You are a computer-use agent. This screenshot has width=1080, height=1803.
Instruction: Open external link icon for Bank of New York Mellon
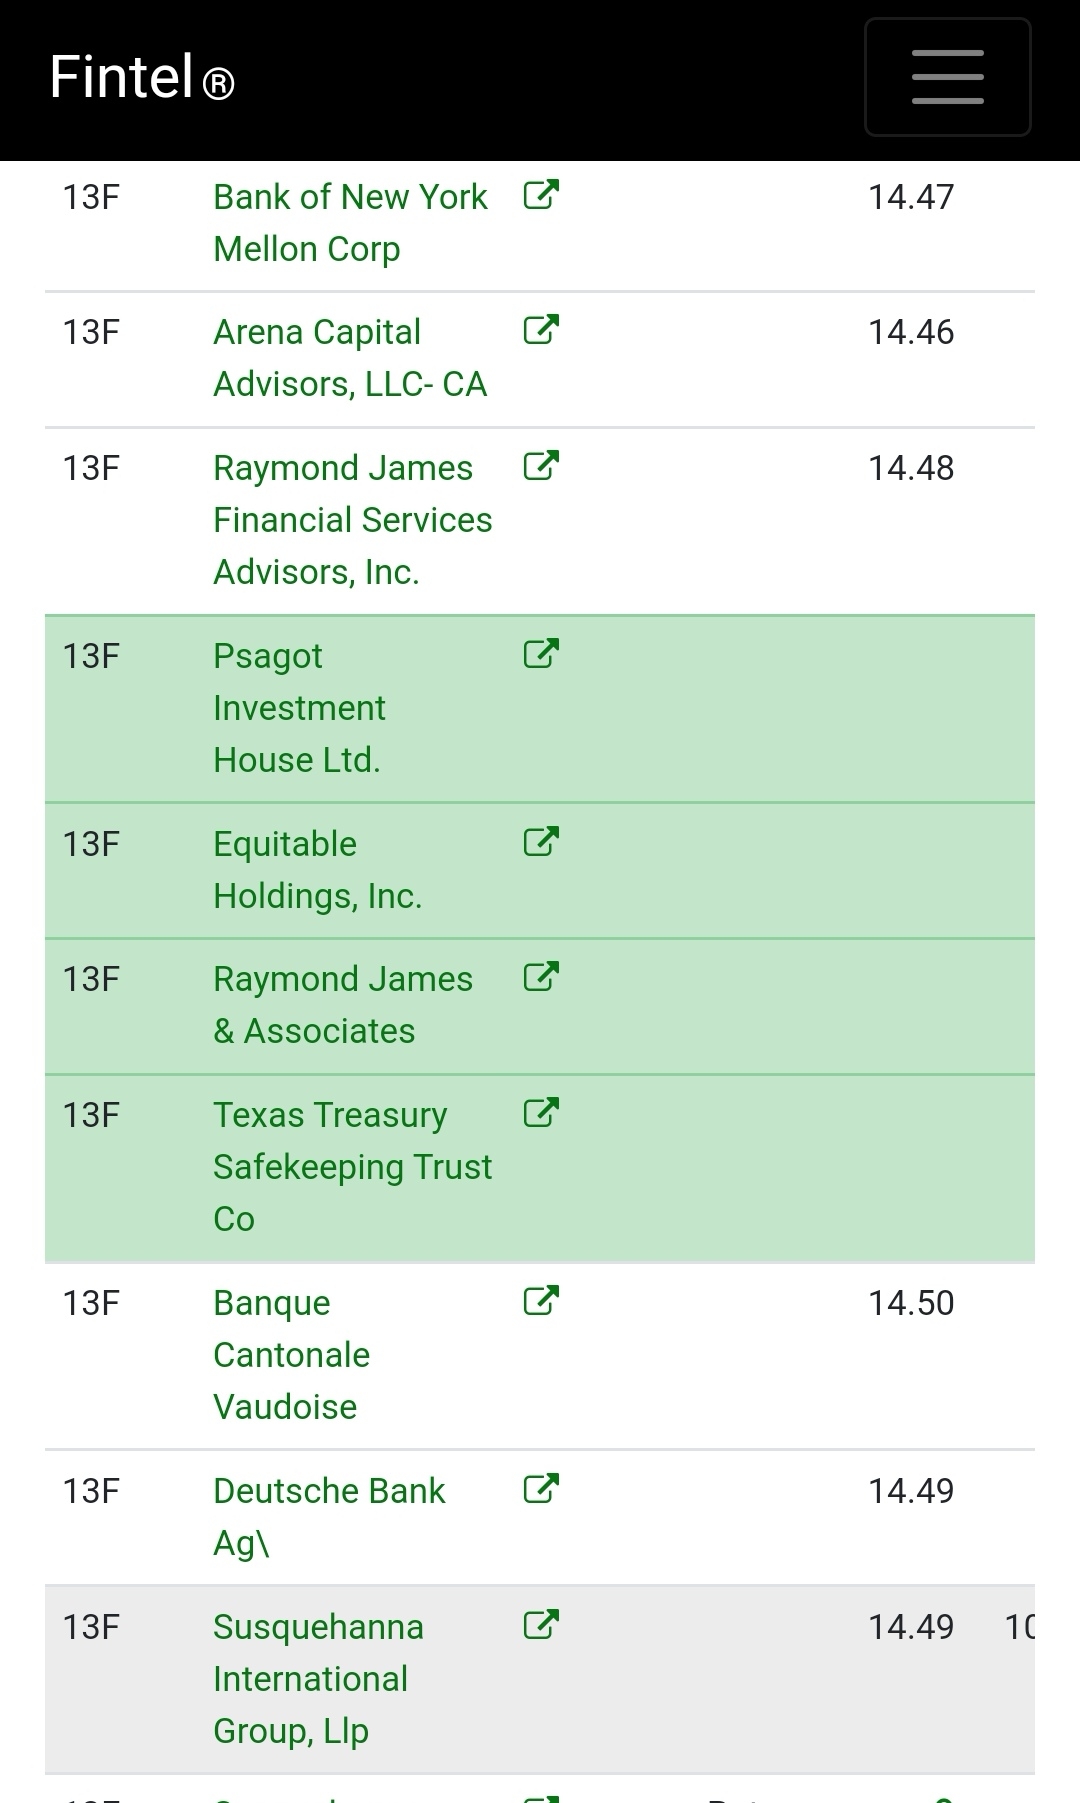[541, 194]
